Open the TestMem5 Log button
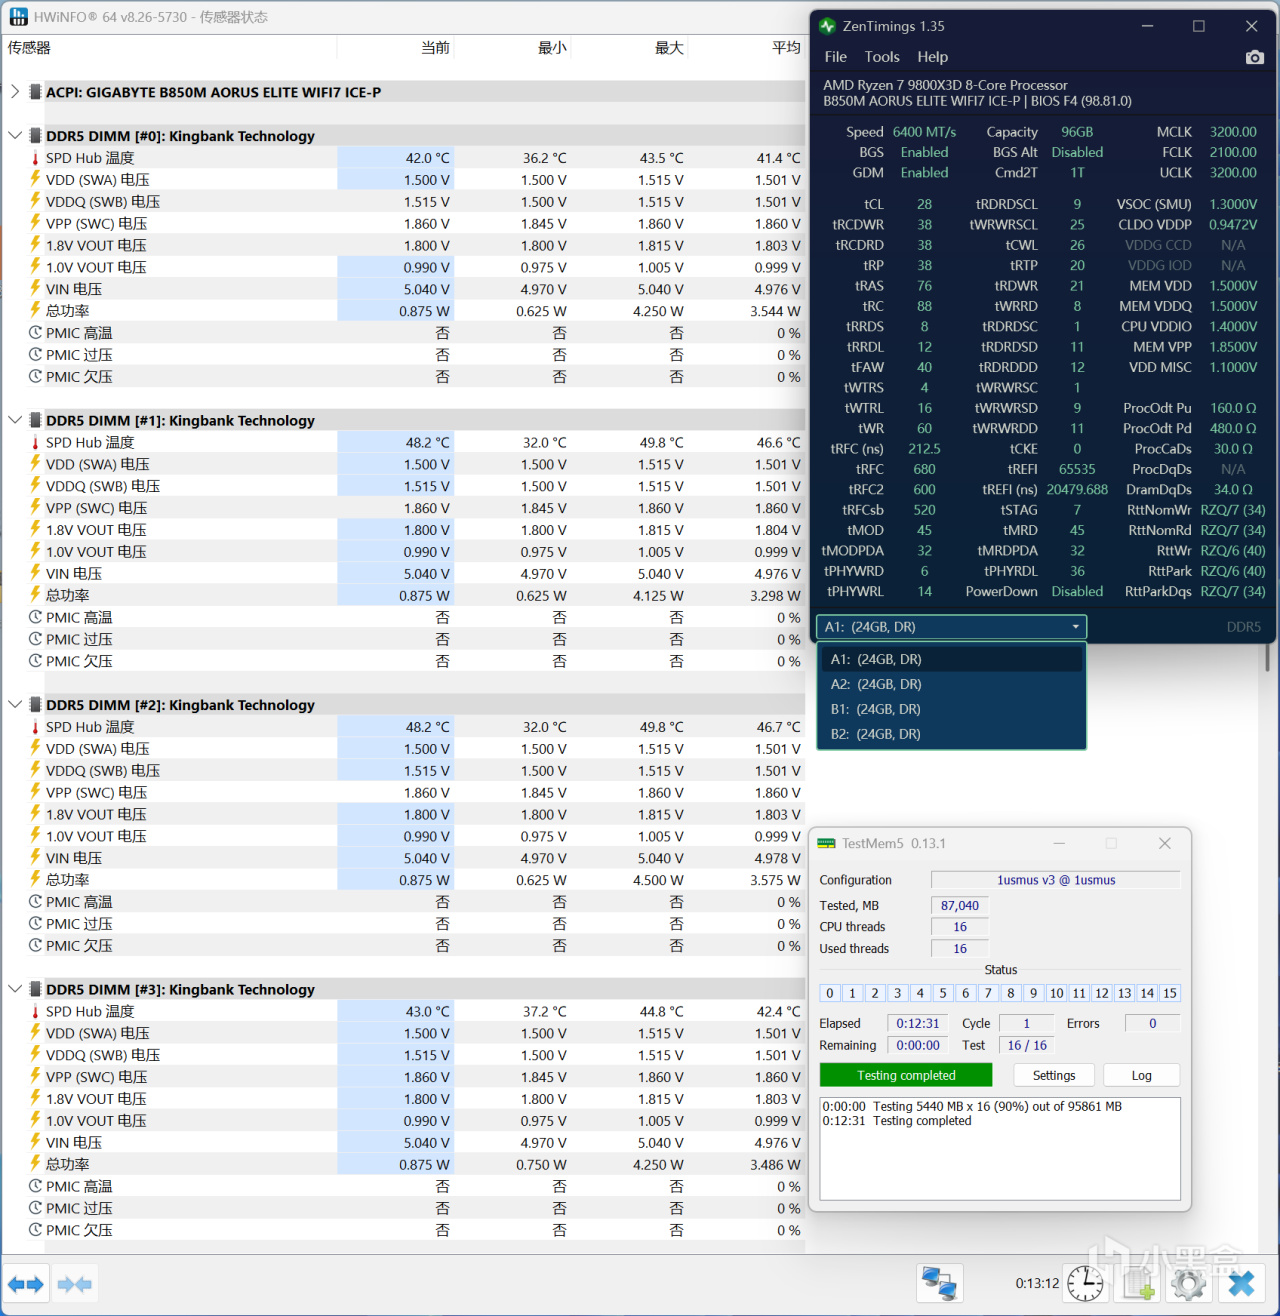This screenshot has height=1316, width=1280. [1142, 1075]
